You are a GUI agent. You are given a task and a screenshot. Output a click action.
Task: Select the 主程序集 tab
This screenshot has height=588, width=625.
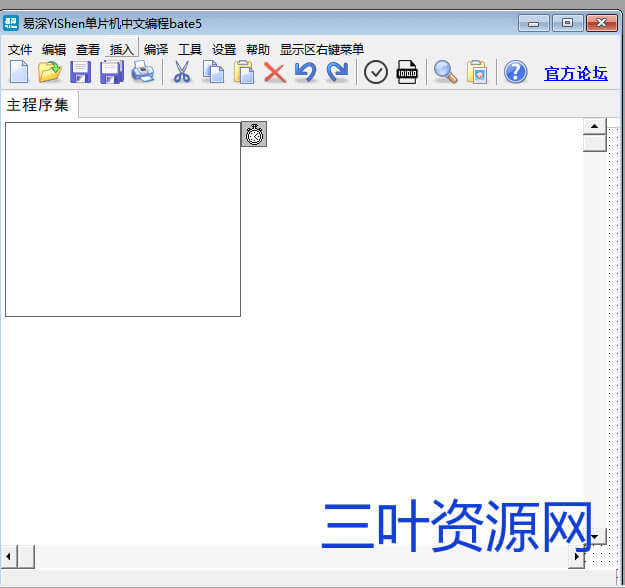coord(39,105)
